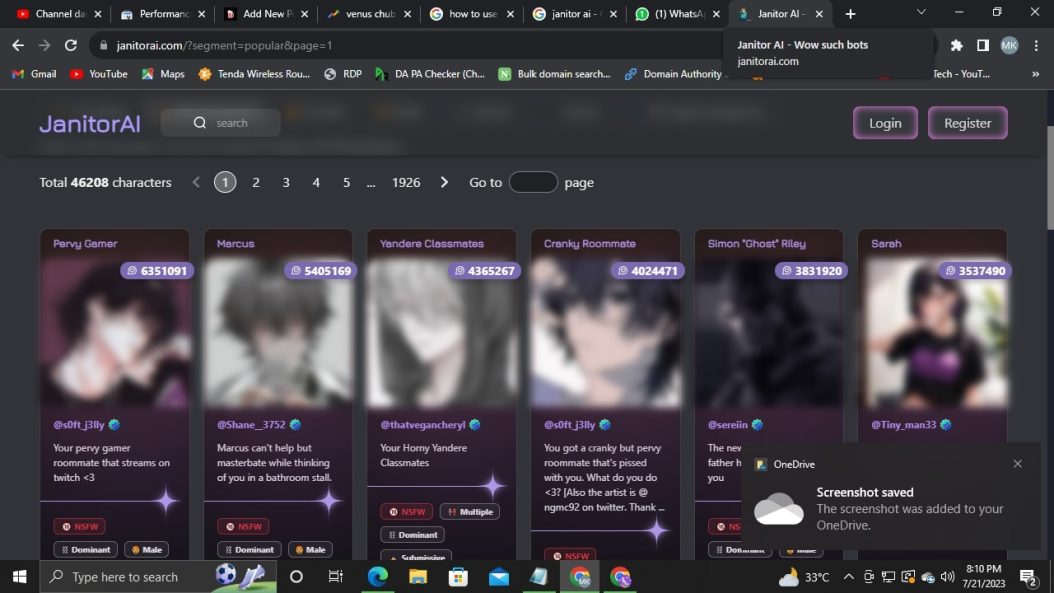Open a new browser tab
The height and width of the screenshot is (593, 1054).
pos(850,13)
